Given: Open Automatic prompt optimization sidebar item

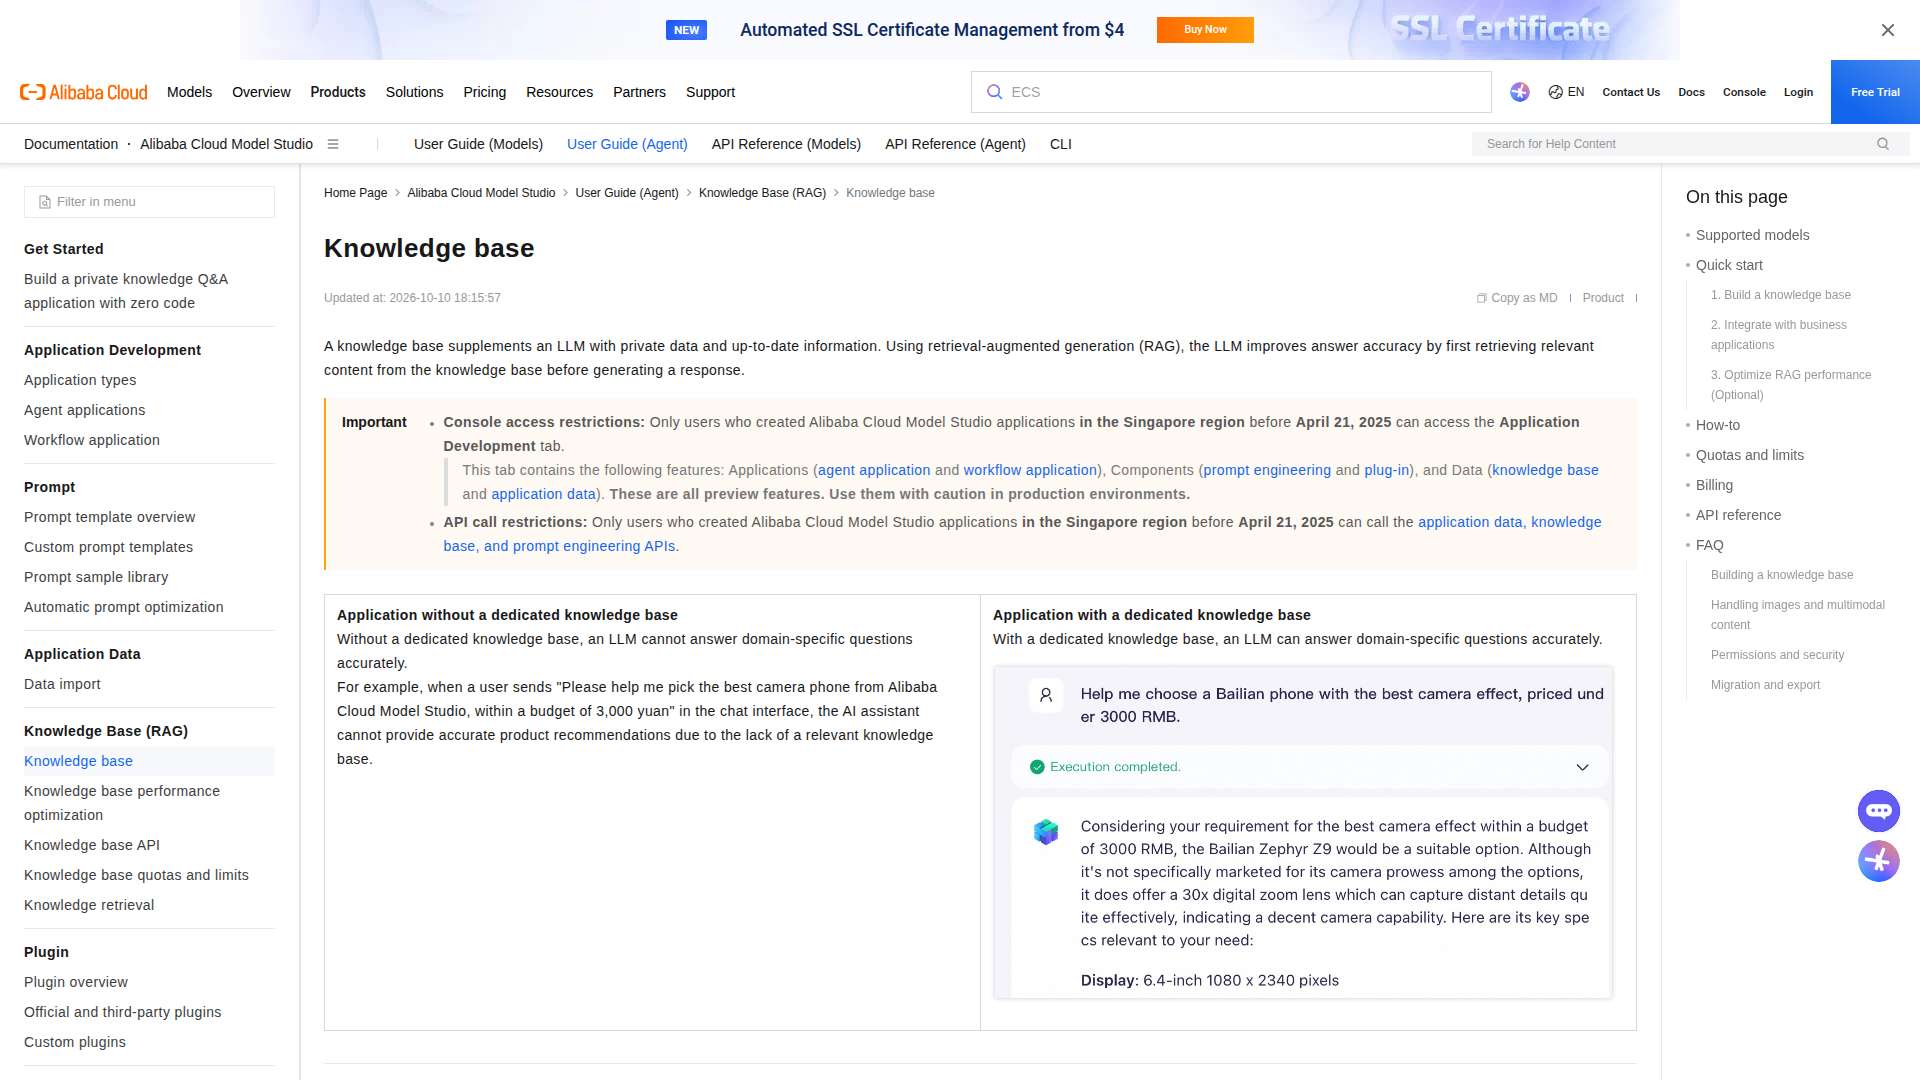Looking at the screenshot, I should pyautogui.click(x=124, y=607).
